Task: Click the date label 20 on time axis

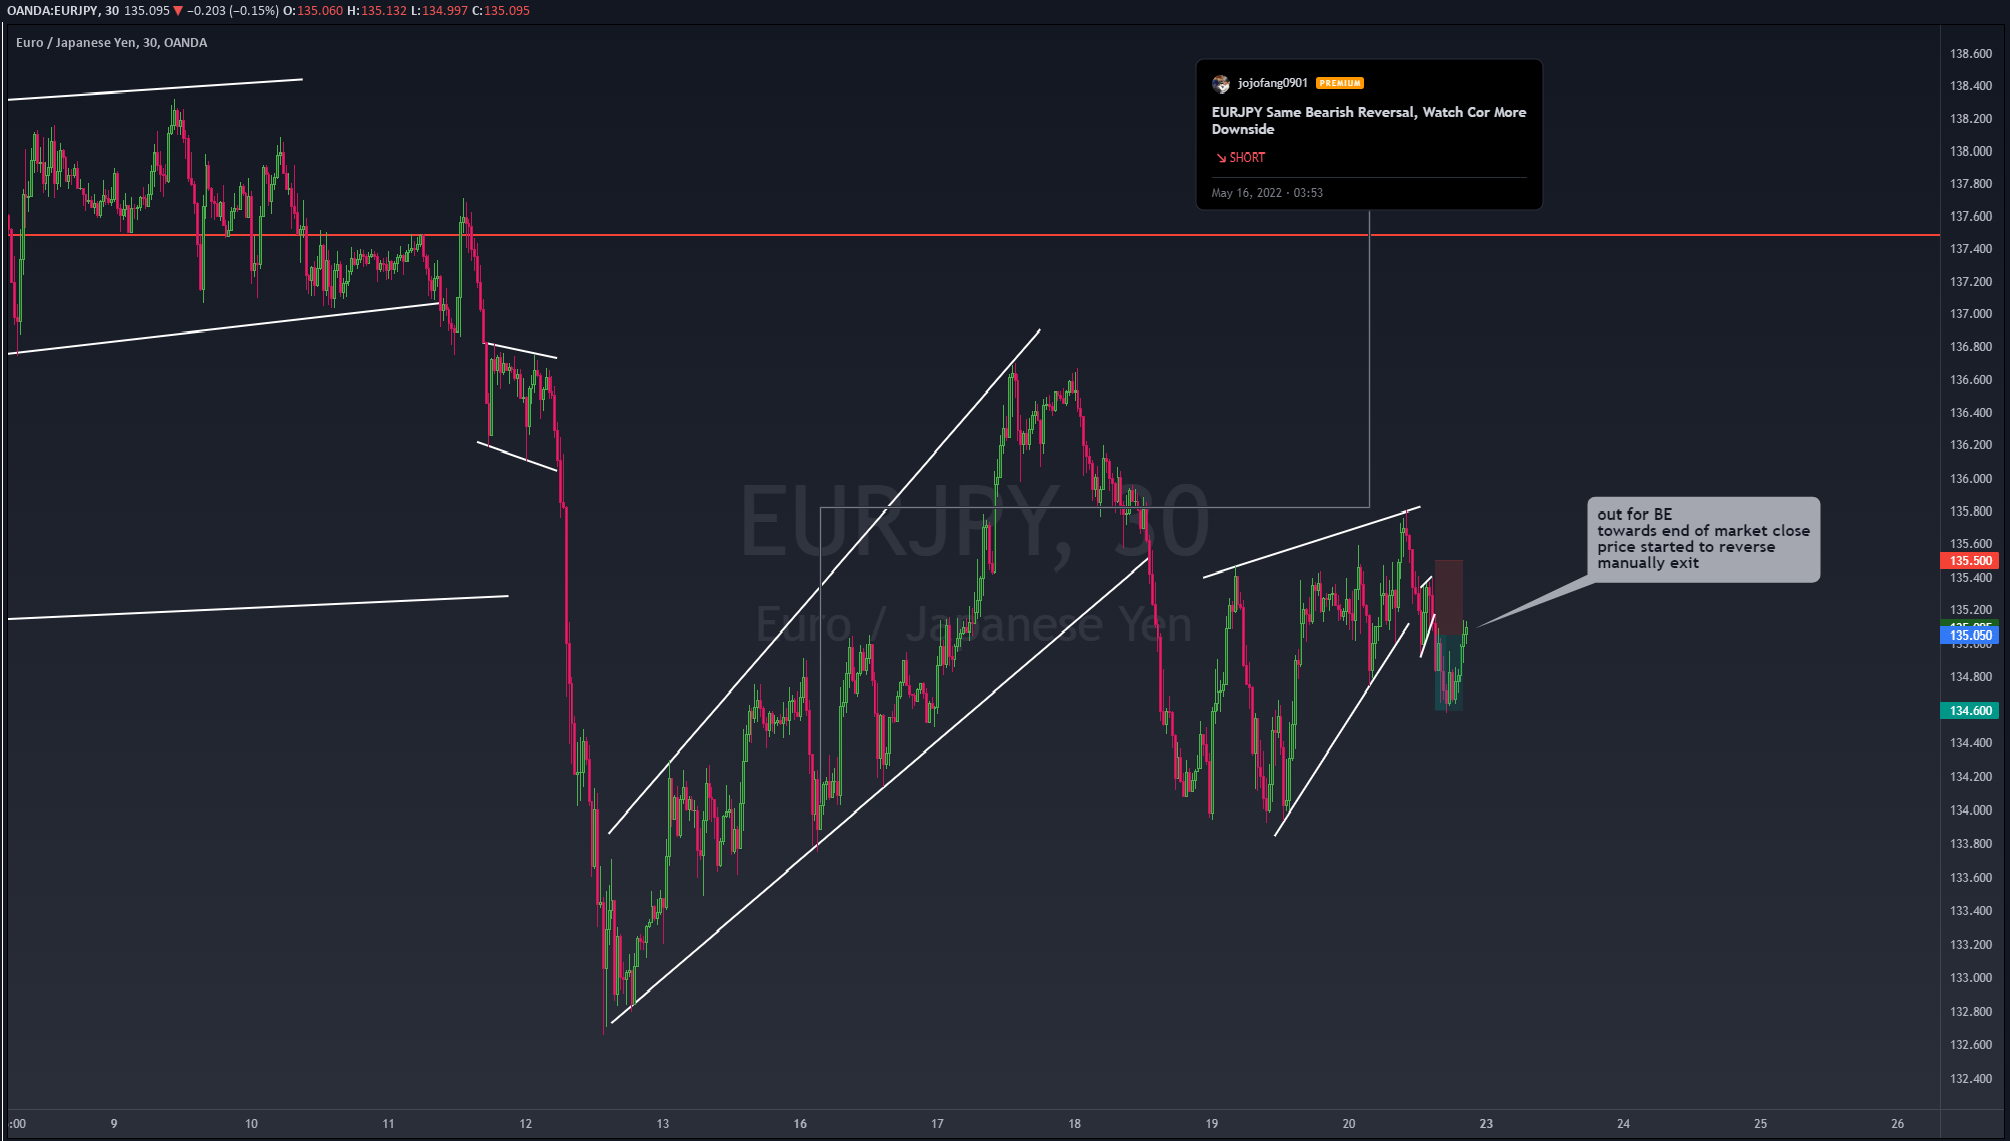Action: 1349,1123
